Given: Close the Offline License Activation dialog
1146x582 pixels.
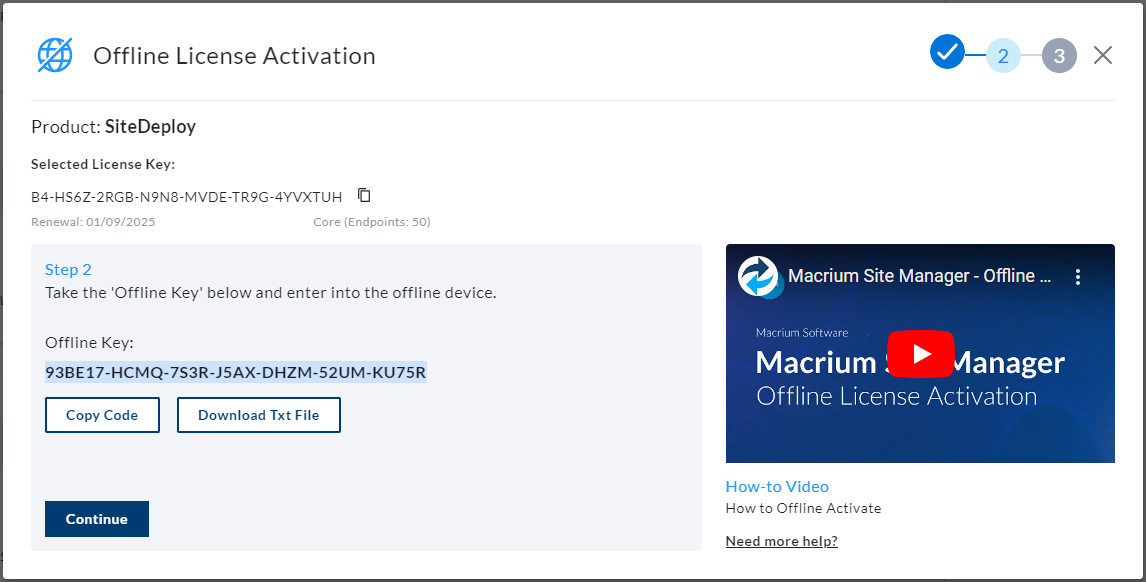Looking at the screenshot, I should pyautogui.click(x=1103, y=55).
